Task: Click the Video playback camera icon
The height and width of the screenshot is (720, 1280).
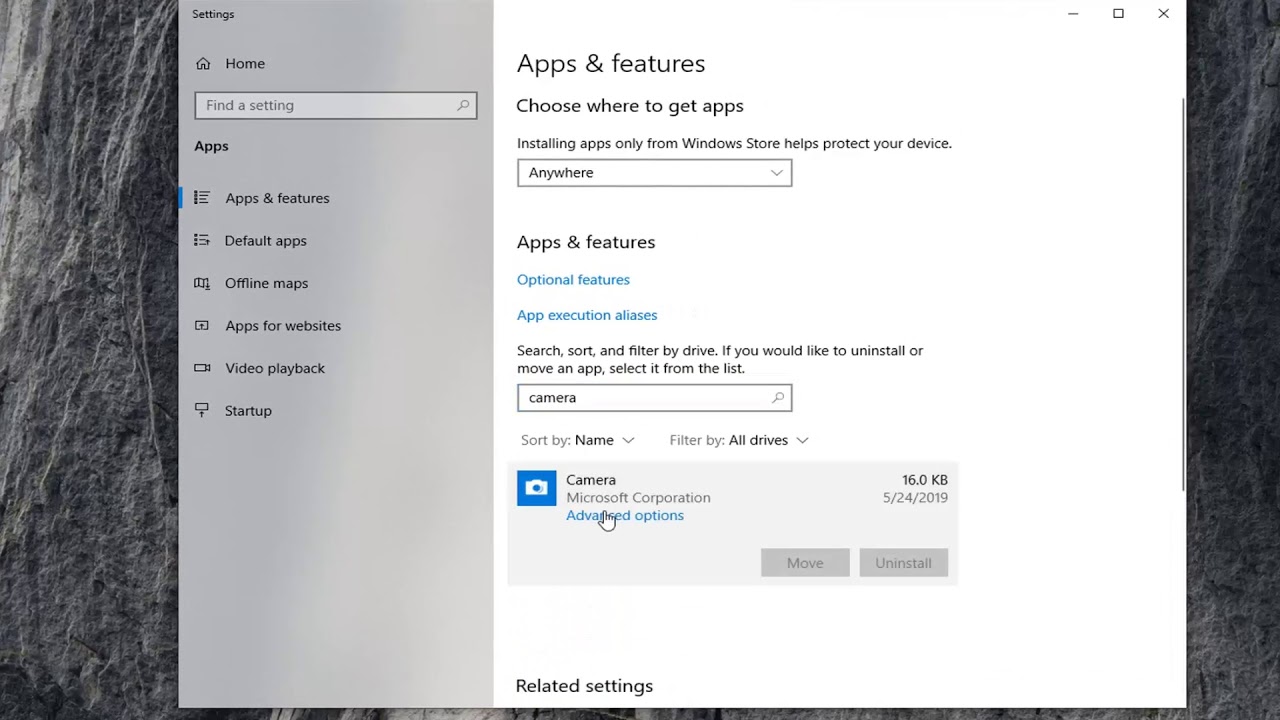Action: tap(202, 368)
